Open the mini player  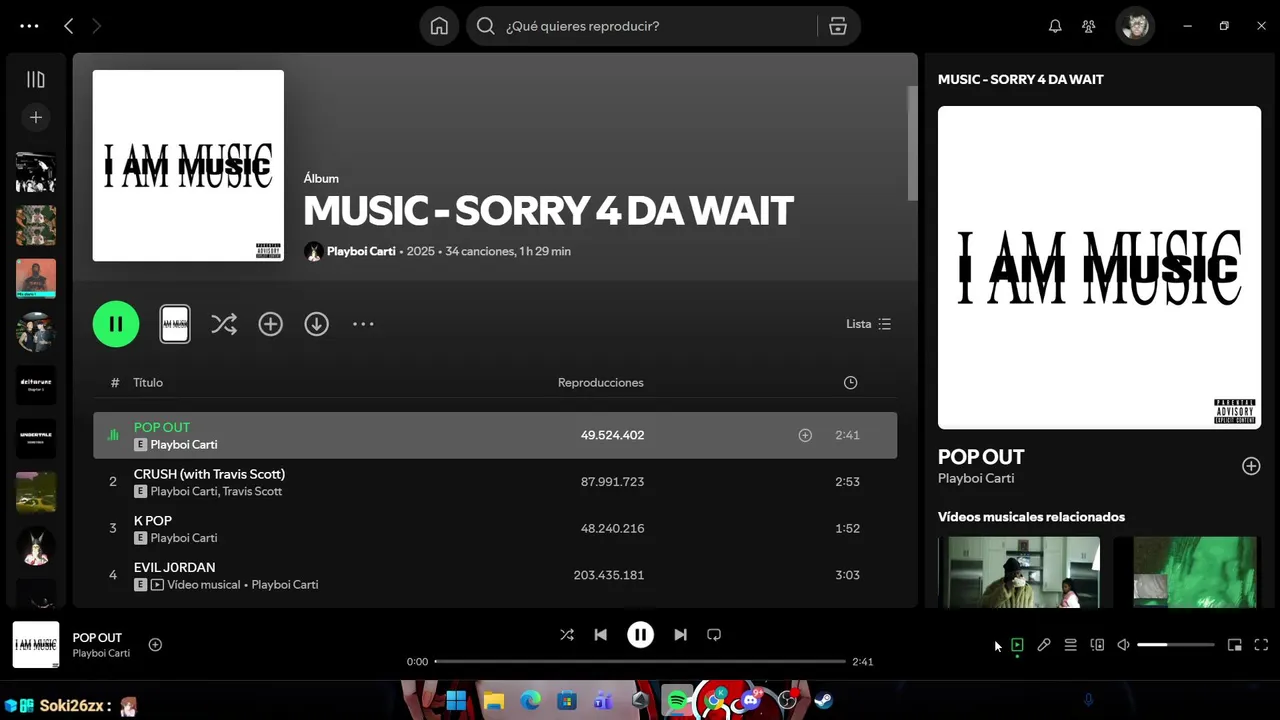pyautogui.click(x=1235, y=645)
